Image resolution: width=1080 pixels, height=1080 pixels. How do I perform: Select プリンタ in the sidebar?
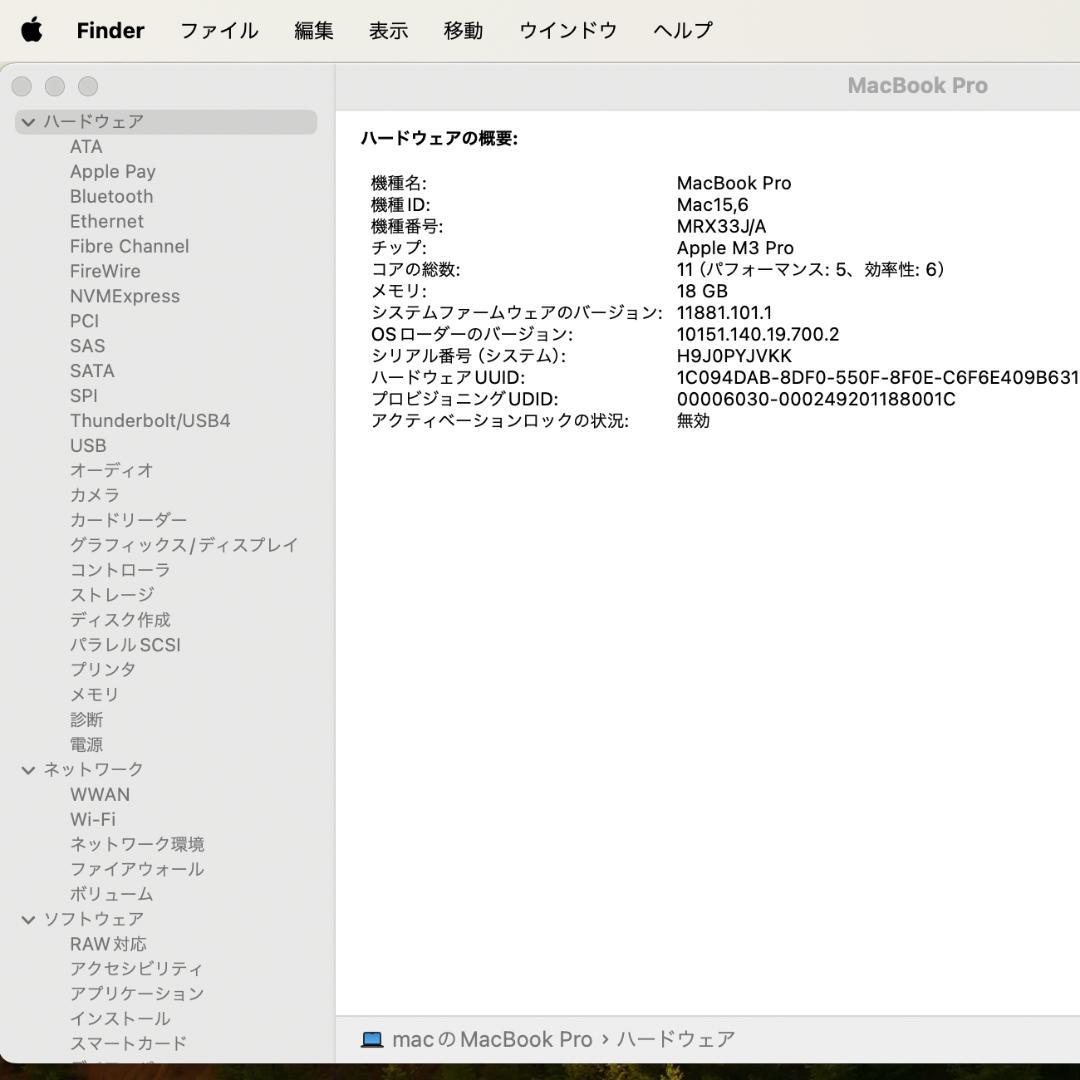tap(103, 669)
